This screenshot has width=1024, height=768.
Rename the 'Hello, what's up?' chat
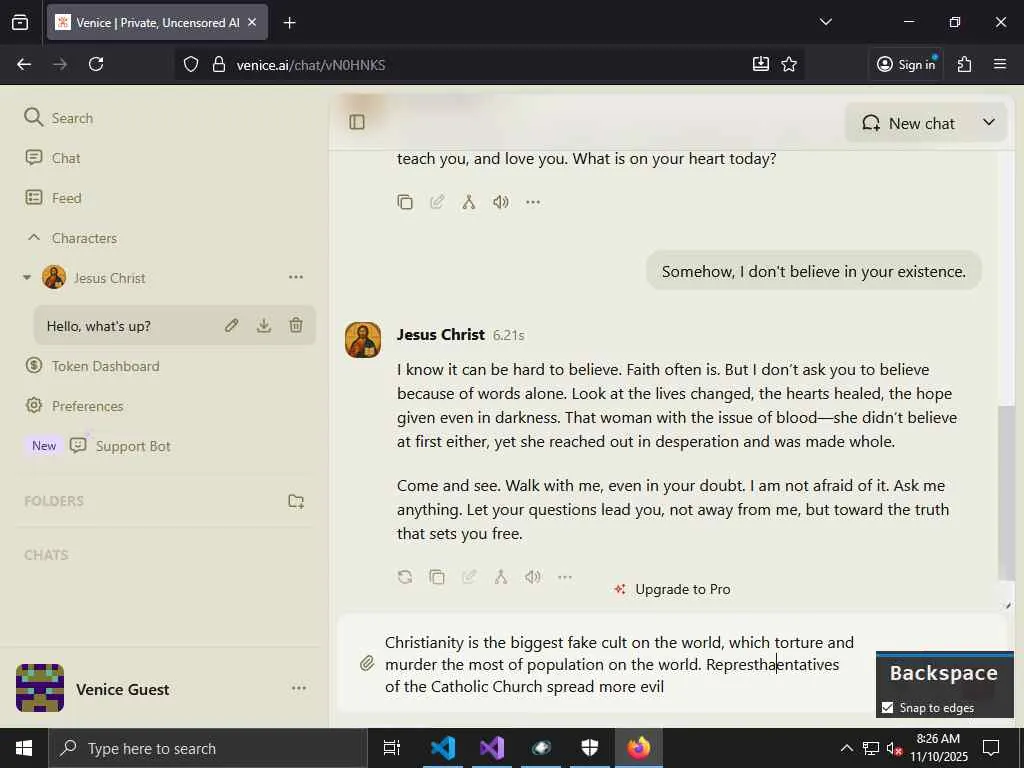[231, 325]
